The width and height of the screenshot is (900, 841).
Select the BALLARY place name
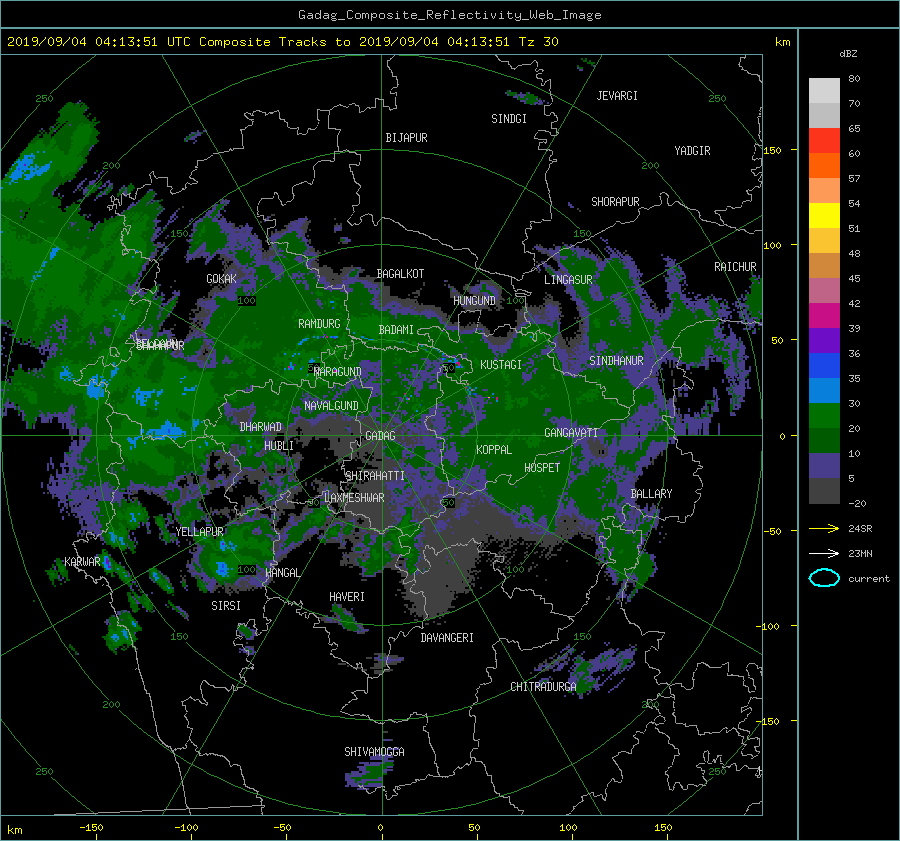coord(651,494)
